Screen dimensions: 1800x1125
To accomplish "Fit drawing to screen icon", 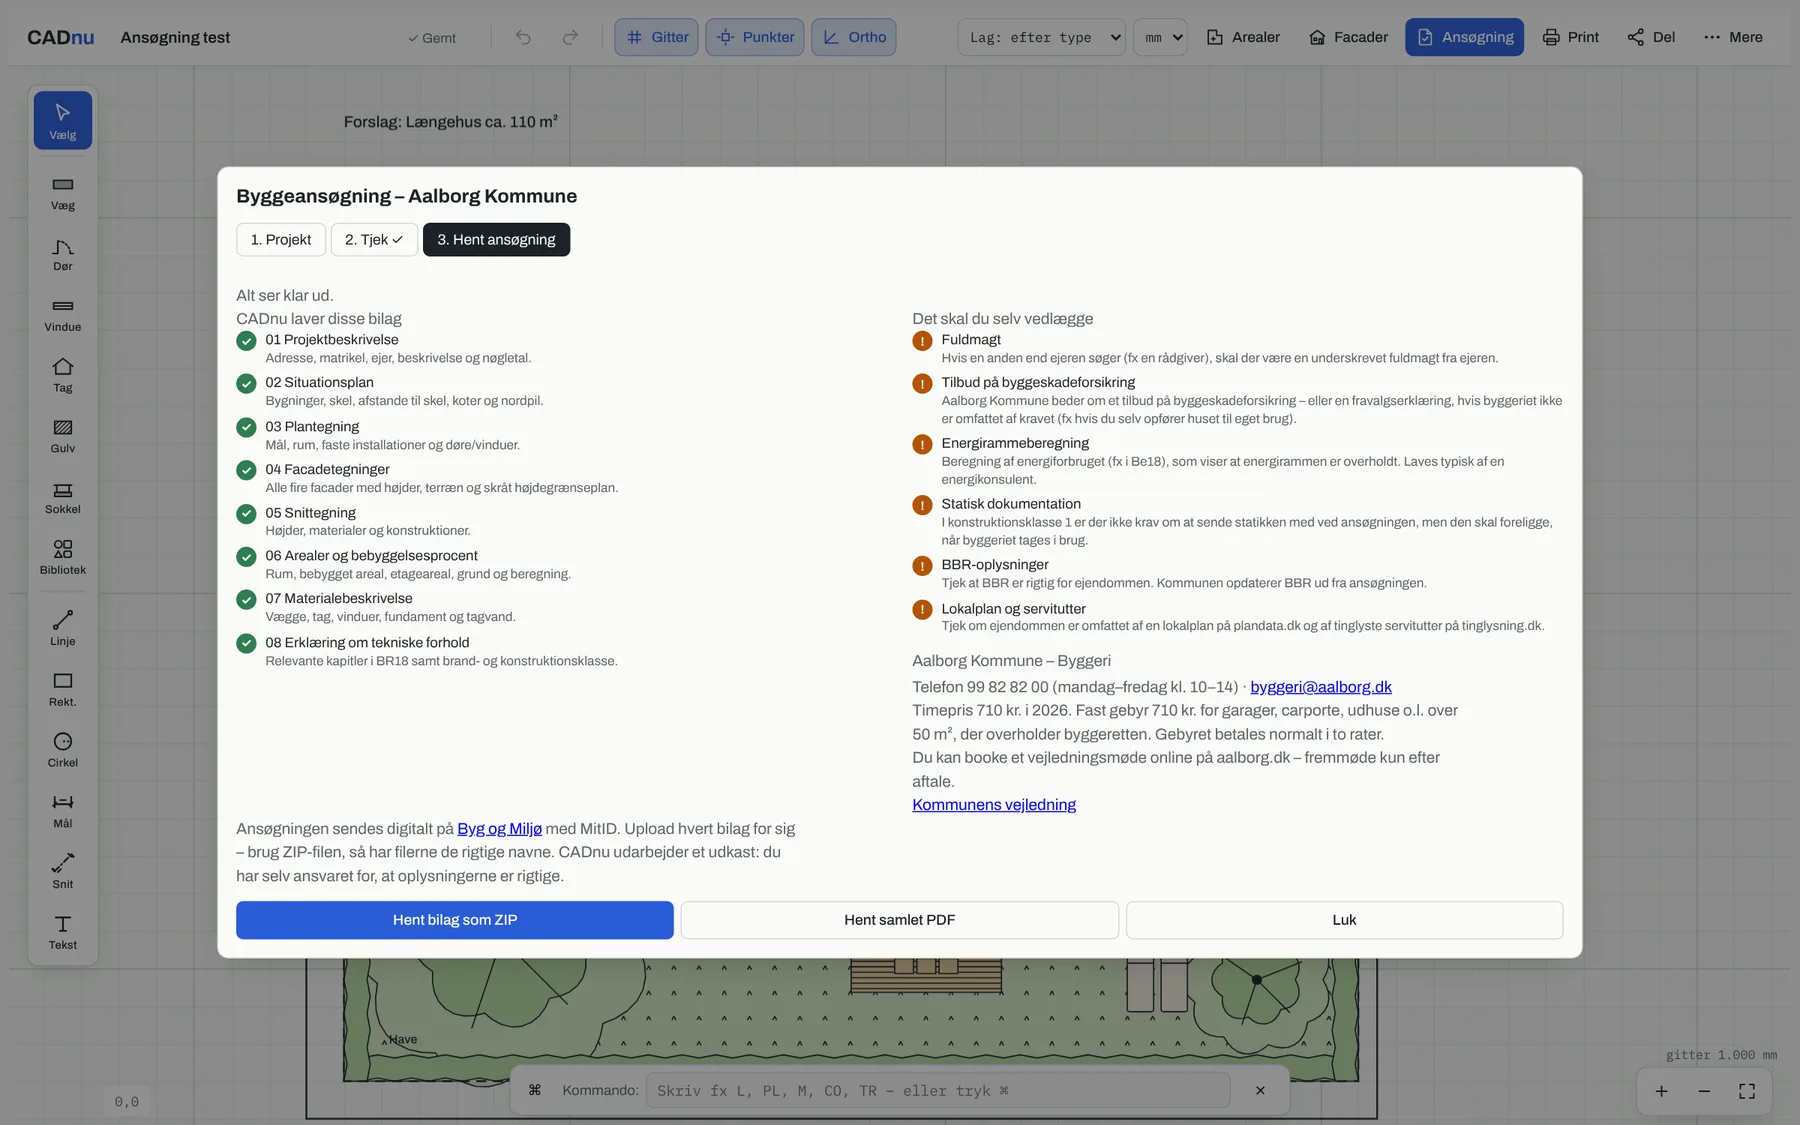I will coord(1747,1091).
